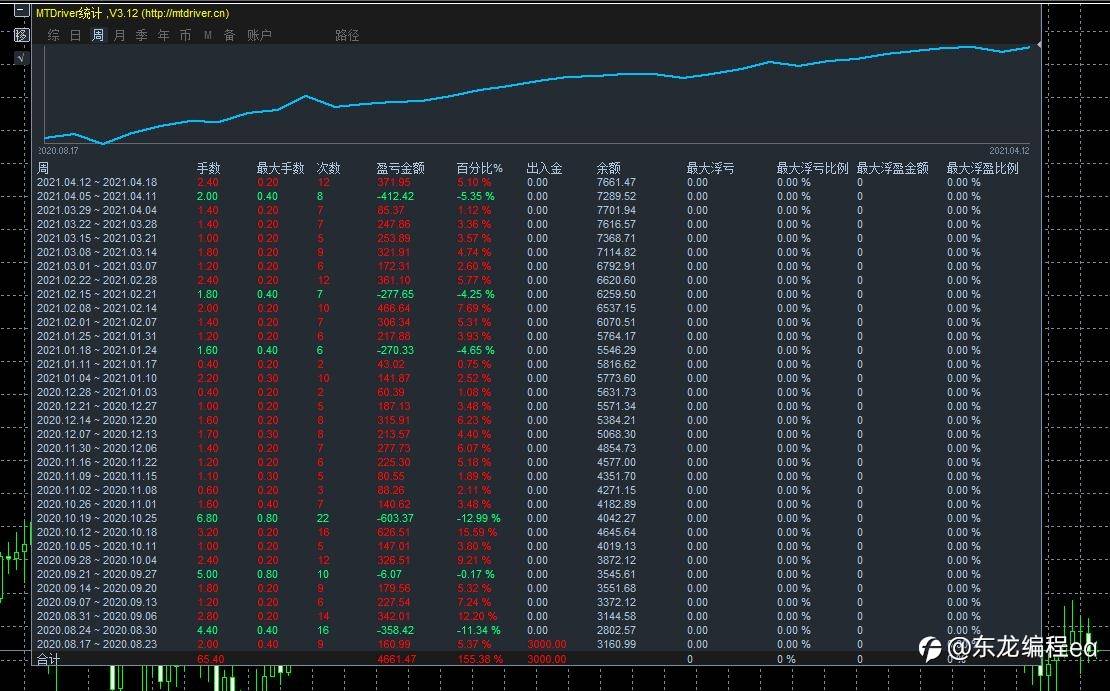Screen dimensions: 1110x691
Task: Select the 日 daily statistics tab
Action: coord(76,36)
